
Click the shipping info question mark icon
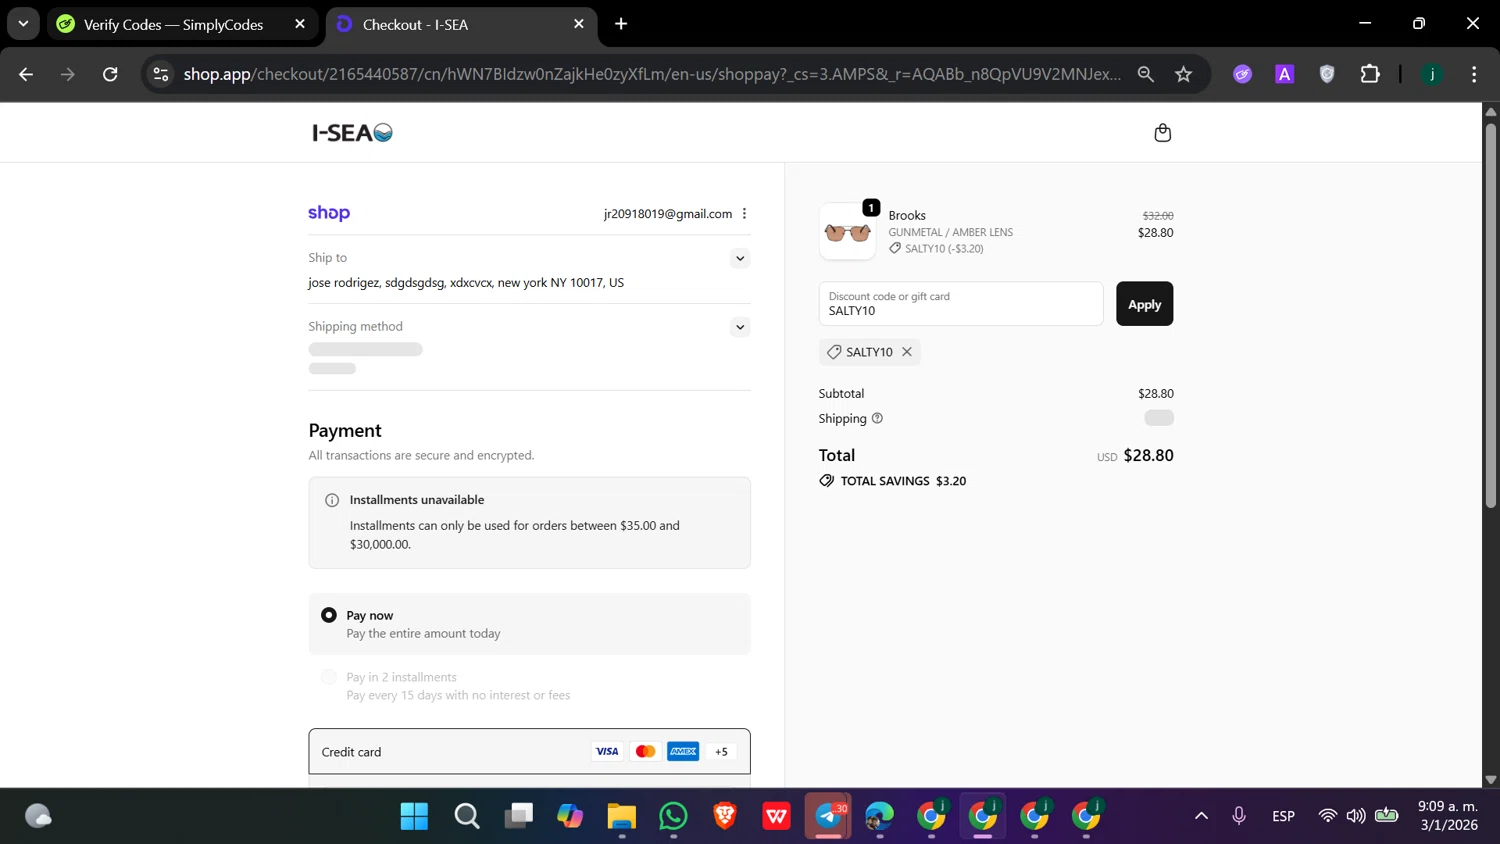pos(877,418)
